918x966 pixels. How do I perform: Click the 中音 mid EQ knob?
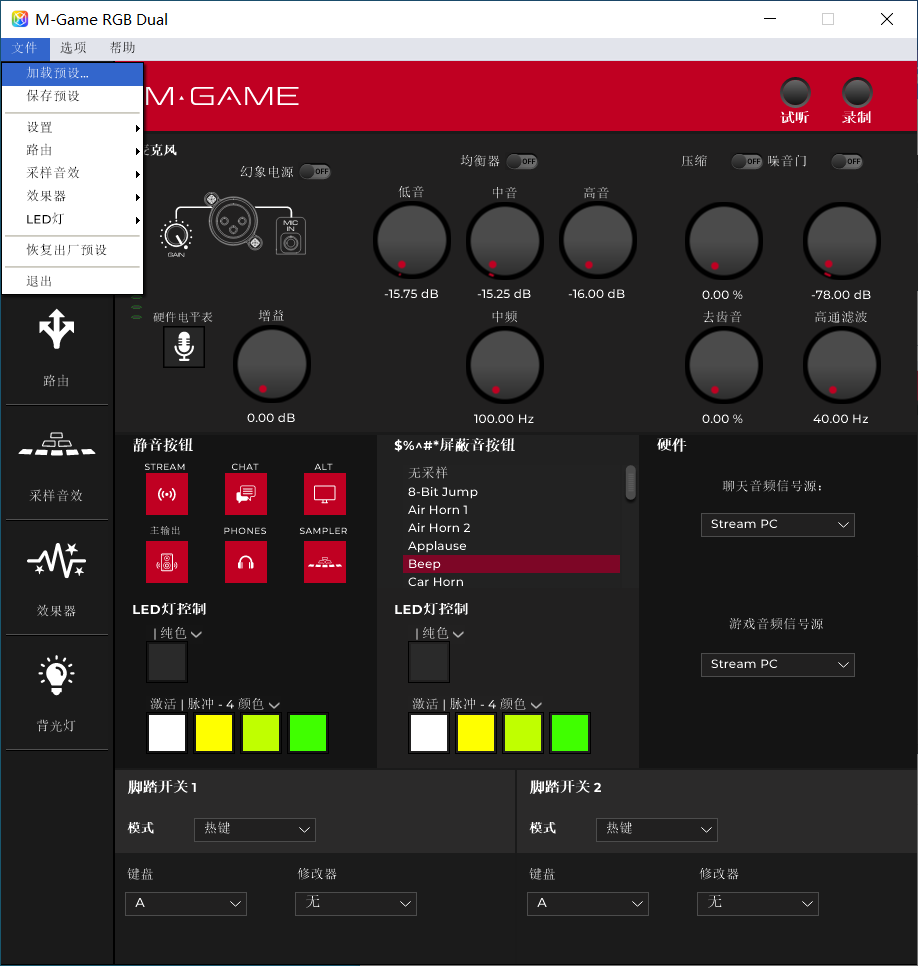click(x=505, y=240)
